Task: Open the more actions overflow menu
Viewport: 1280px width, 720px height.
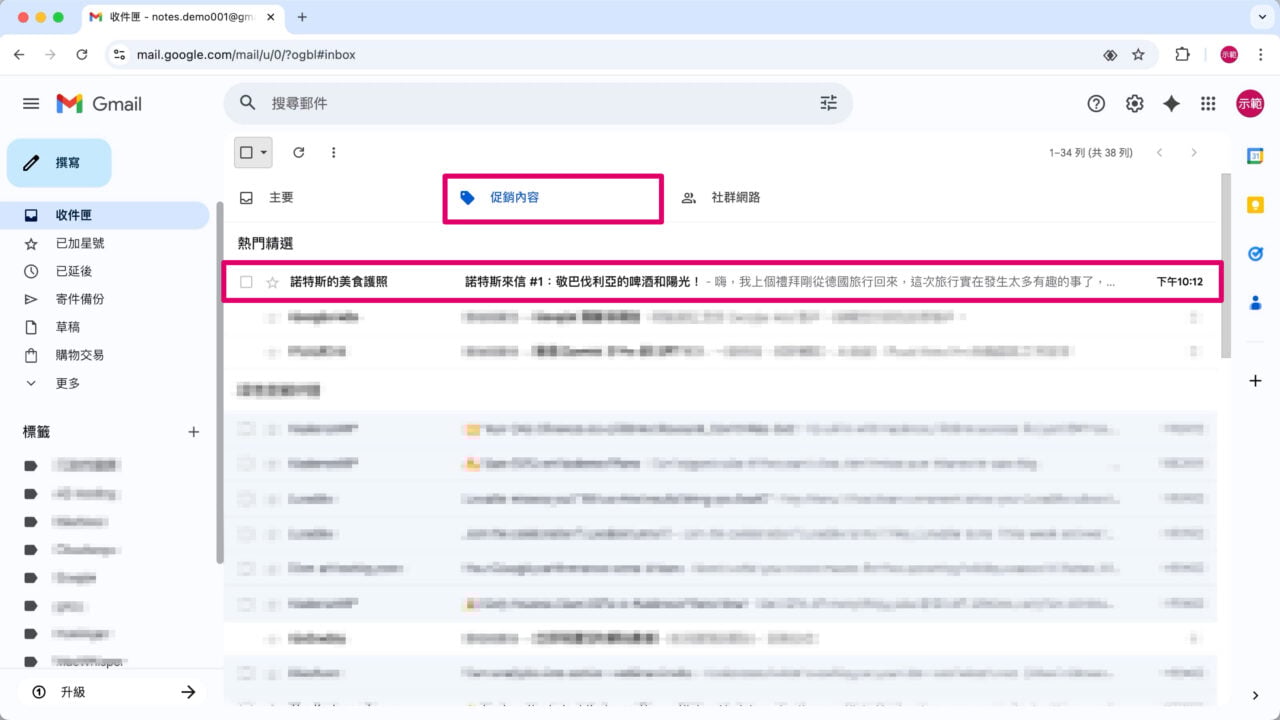Action: (x=333, y=152)
